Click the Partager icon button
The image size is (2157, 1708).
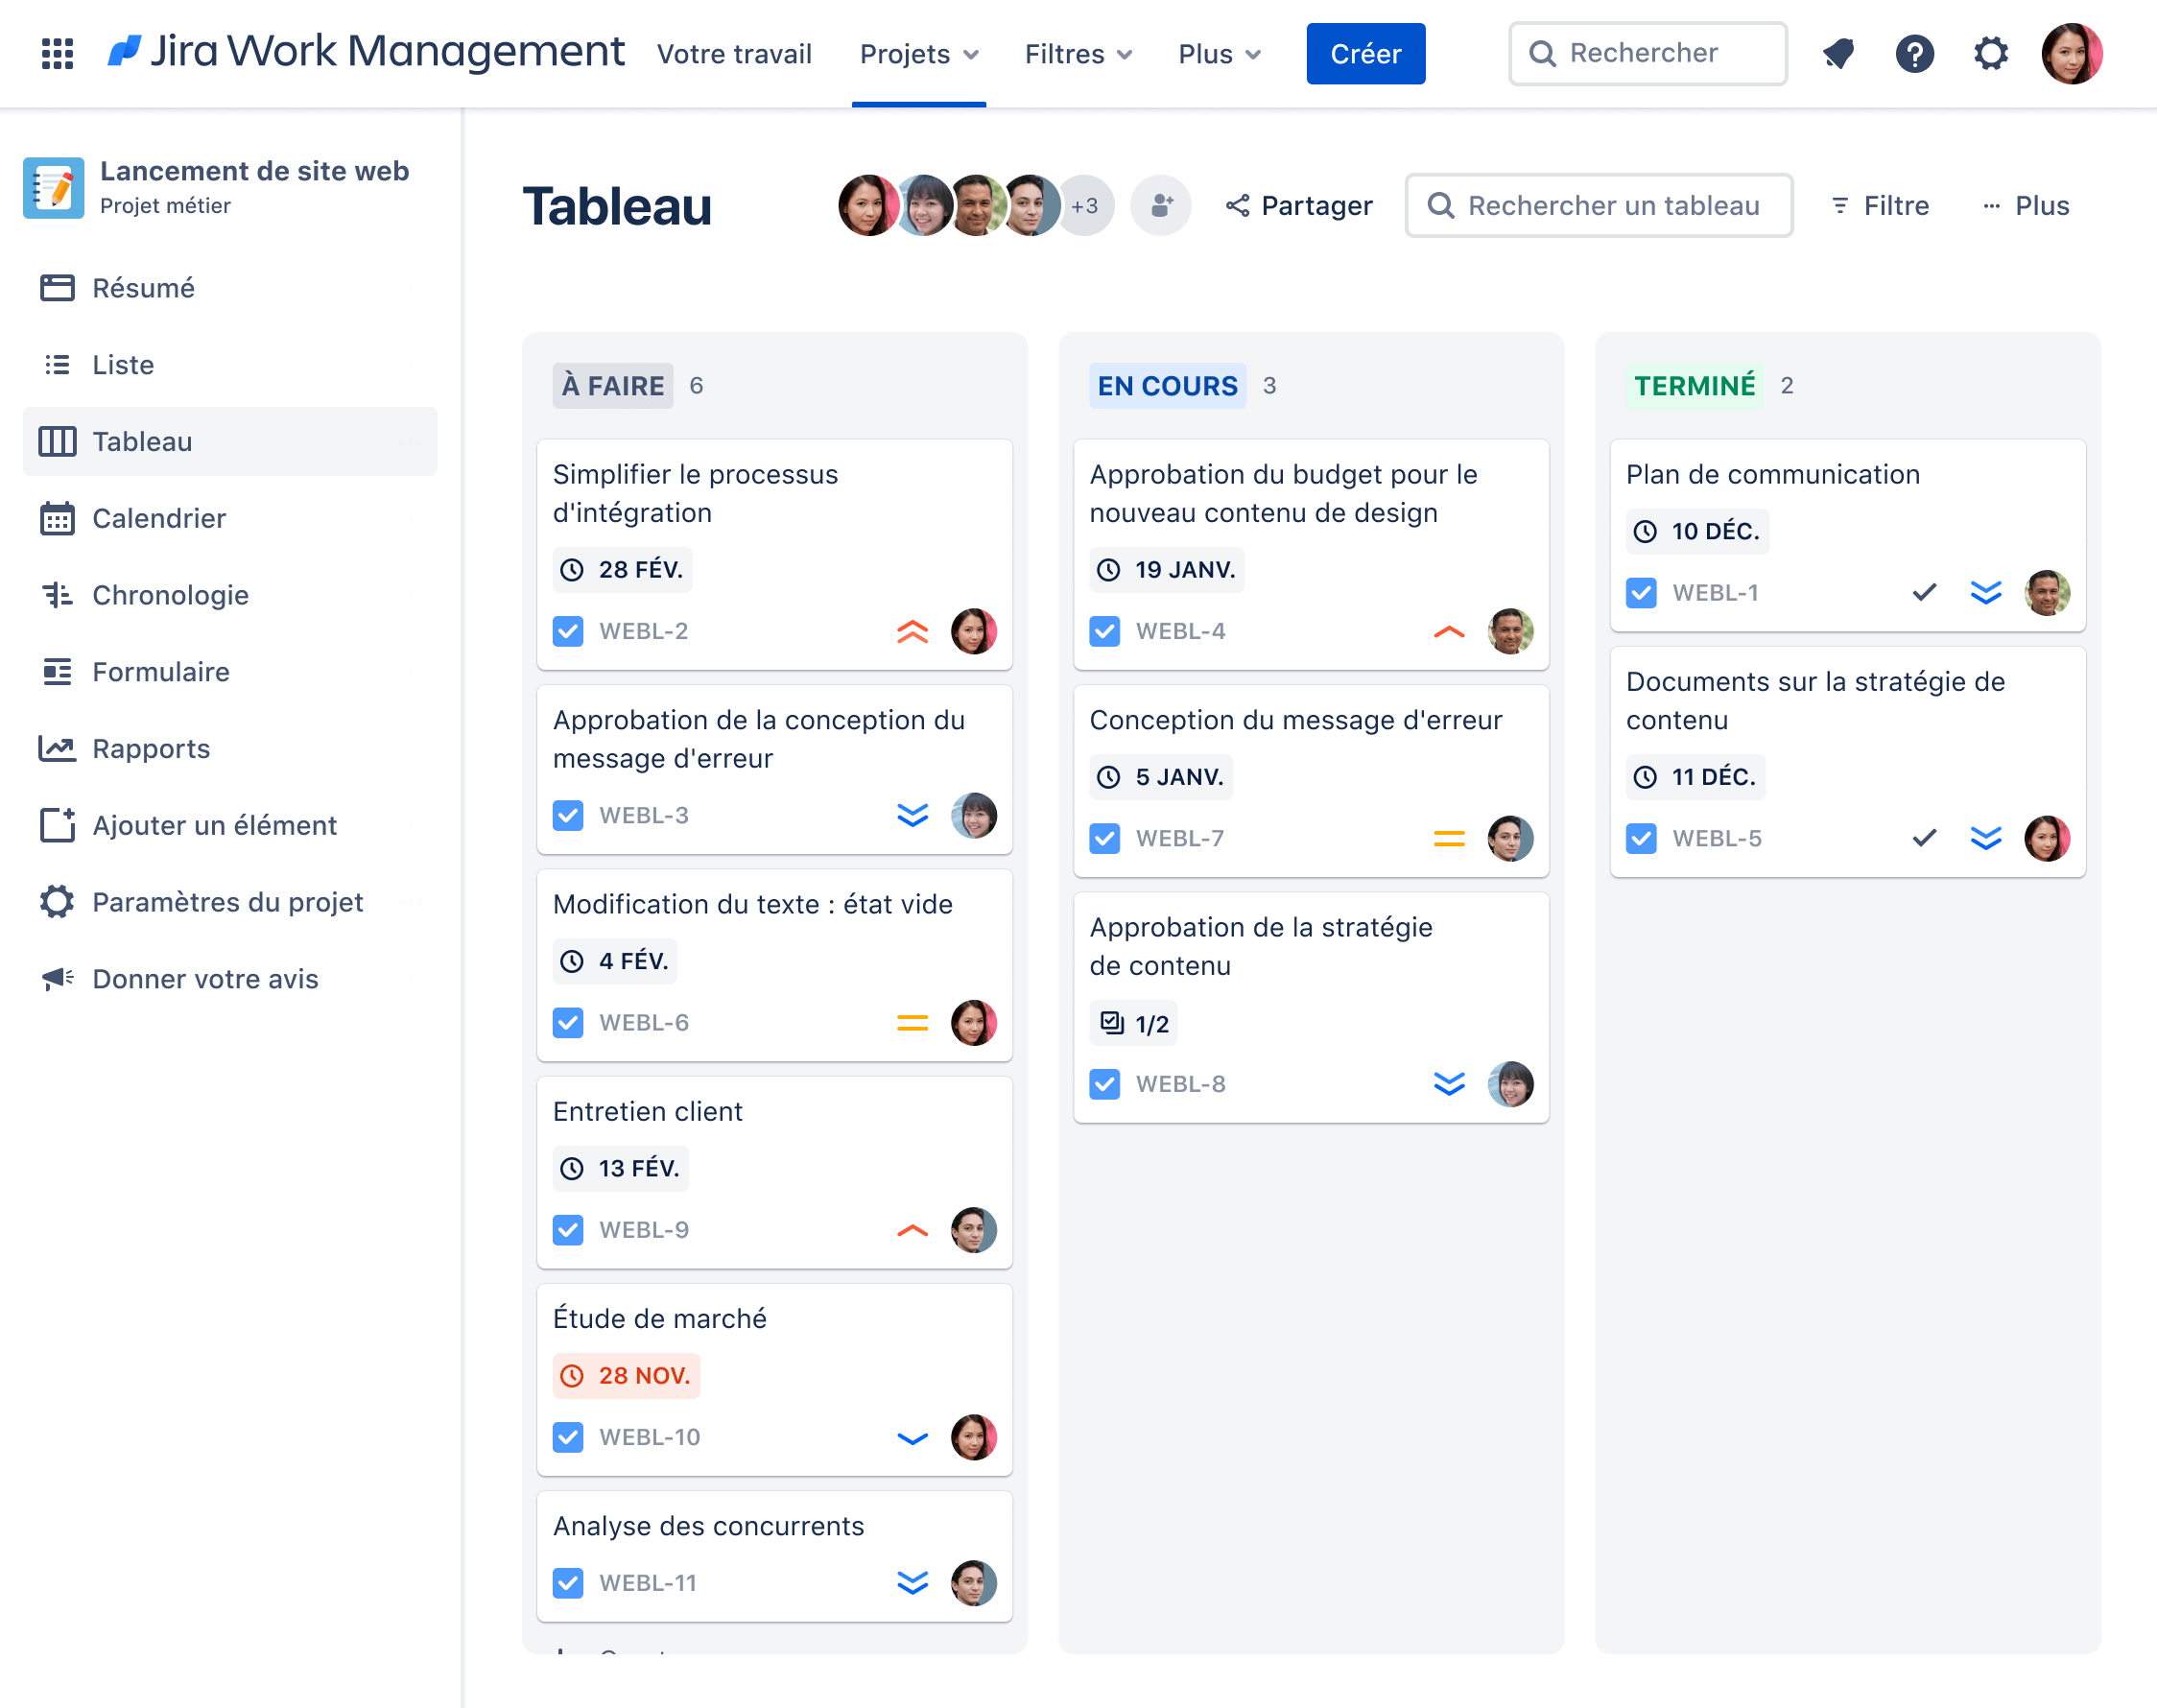[x=1242, y=206]
